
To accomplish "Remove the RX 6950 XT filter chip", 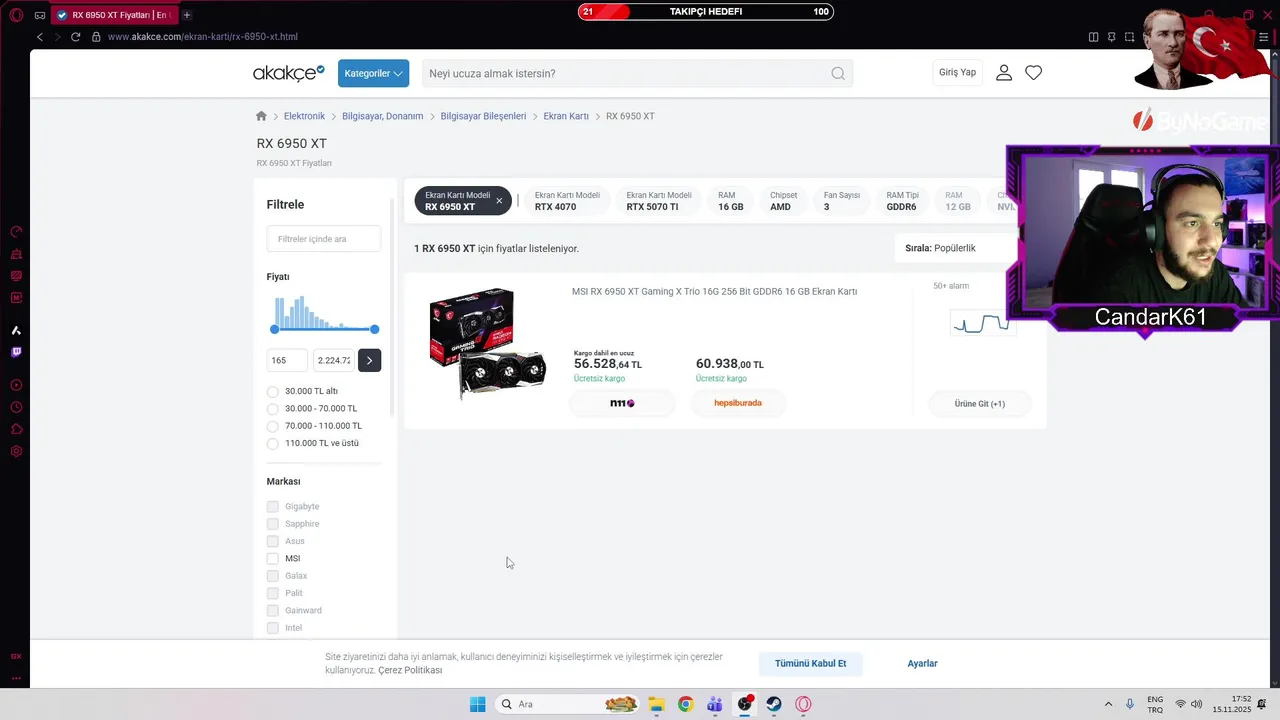I will 499,201.
